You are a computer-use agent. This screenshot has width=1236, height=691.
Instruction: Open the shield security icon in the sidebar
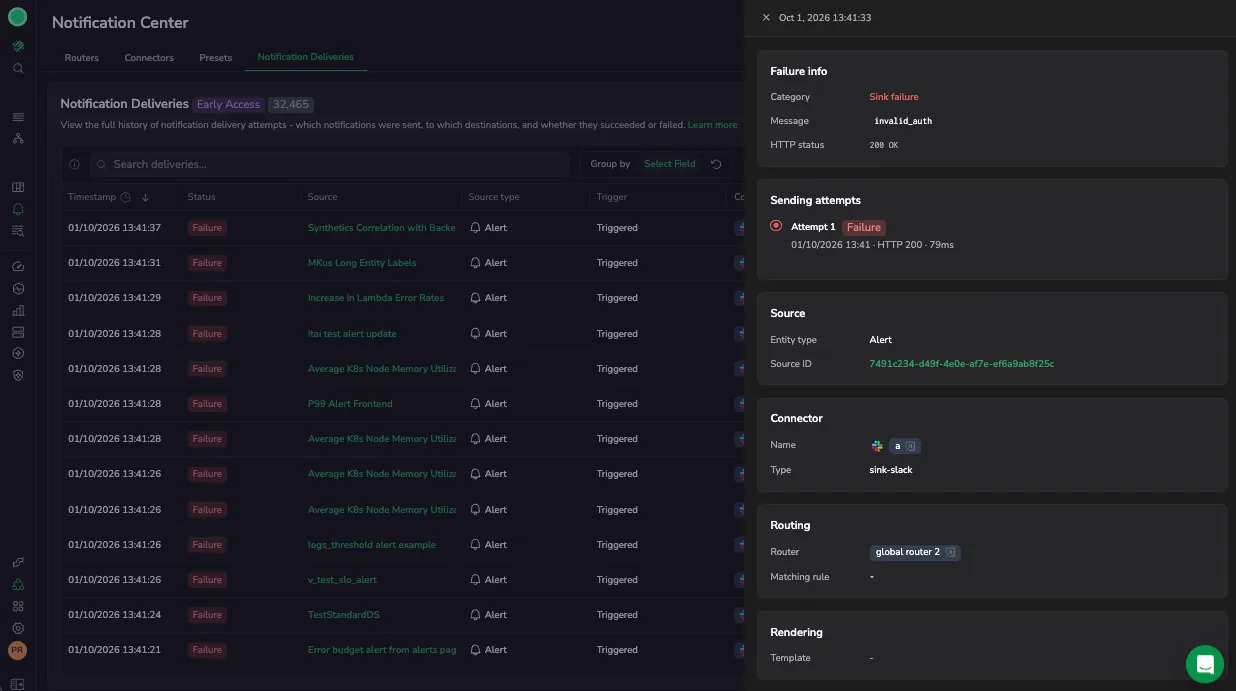pyautogui.click(x=18, y=375)
